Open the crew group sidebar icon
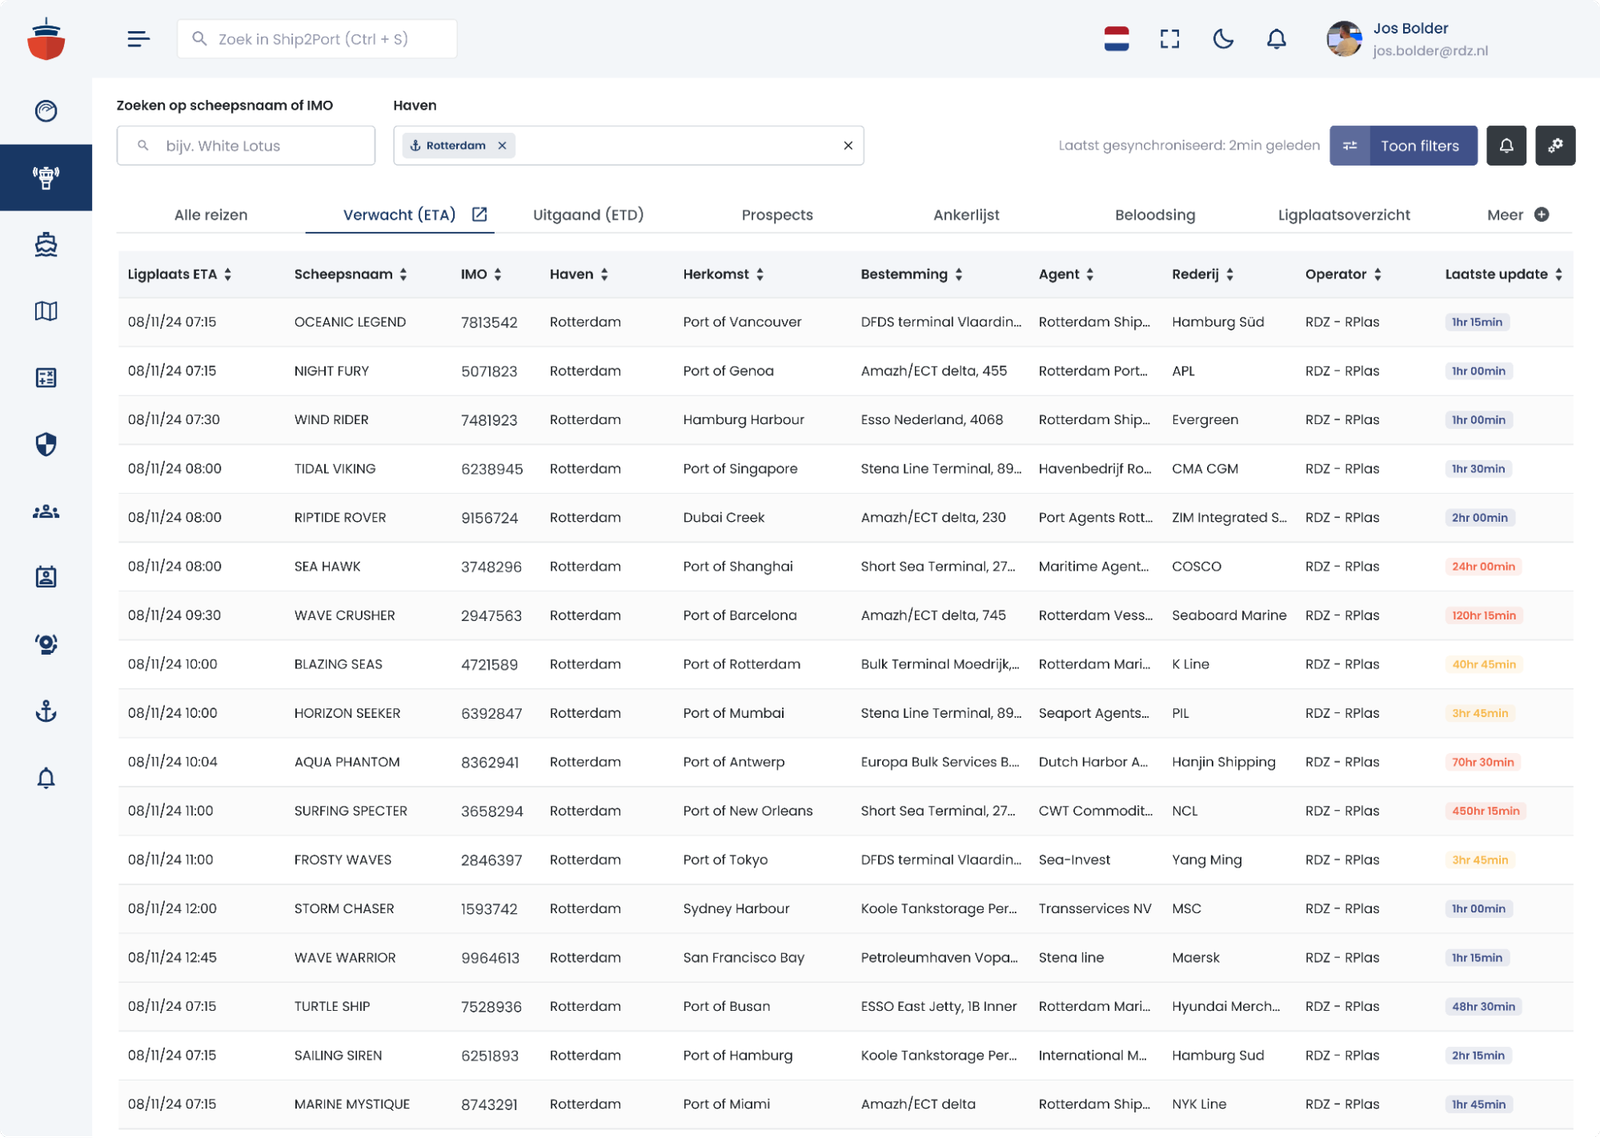 coord(46,511)
